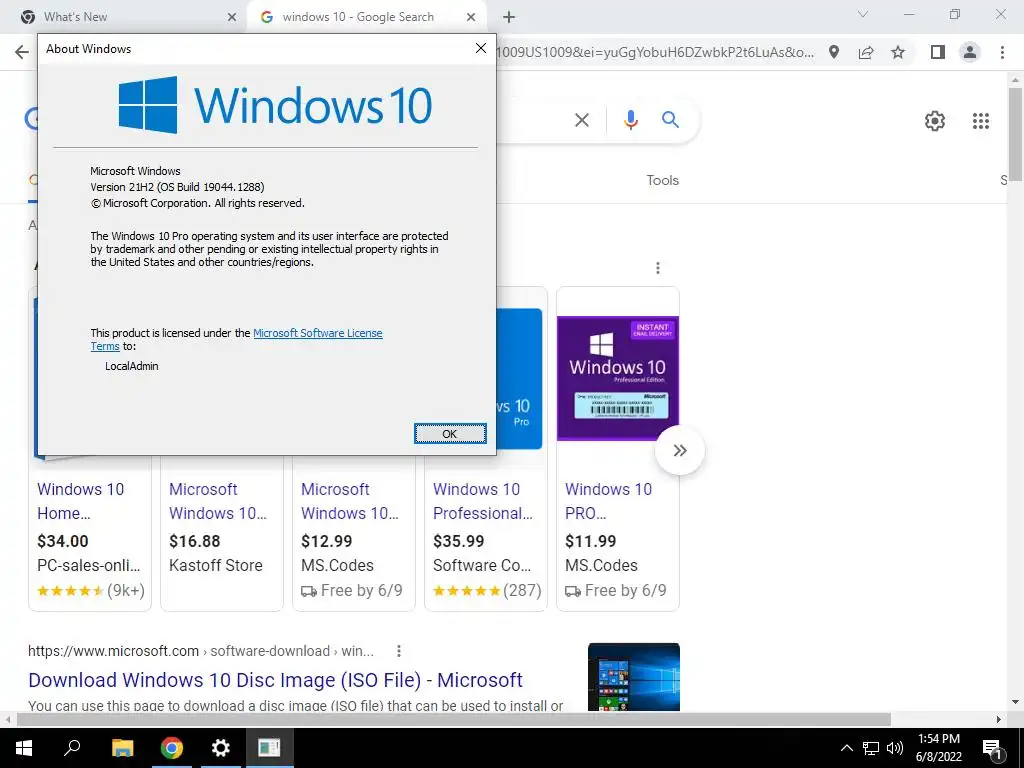Click the vertical page scrollbar thumb
Screen dimensions: 1024x768
1015,134
